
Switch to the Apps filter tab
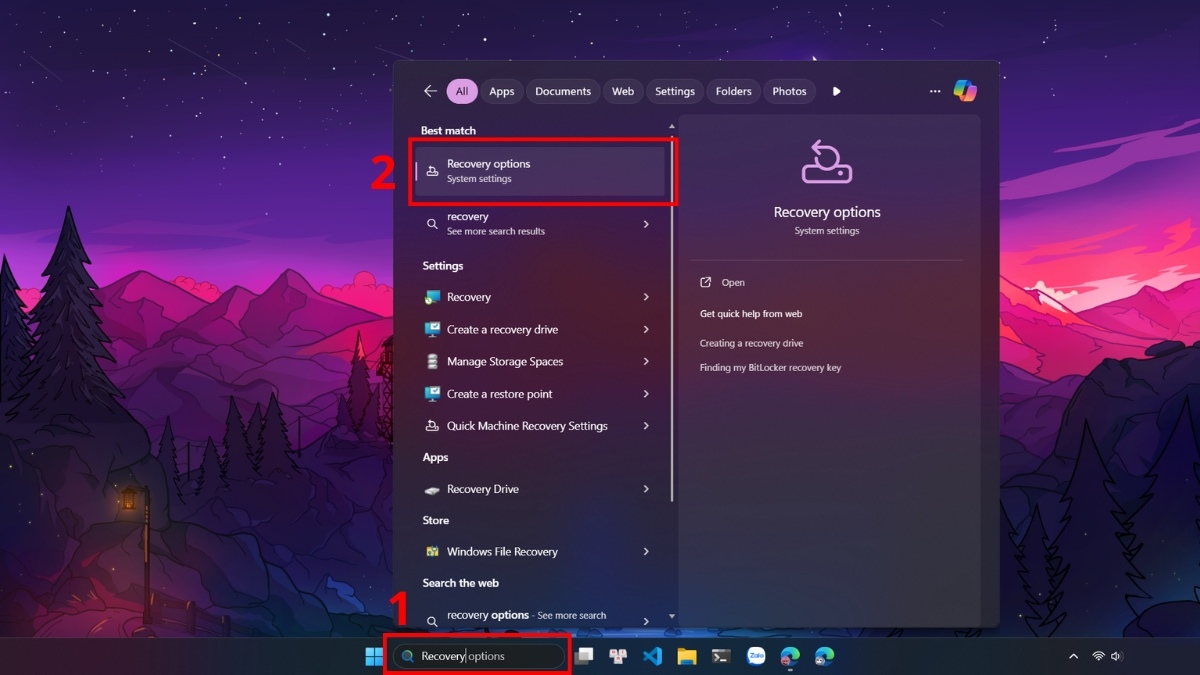pyautogui.click(x=501, y=91)
